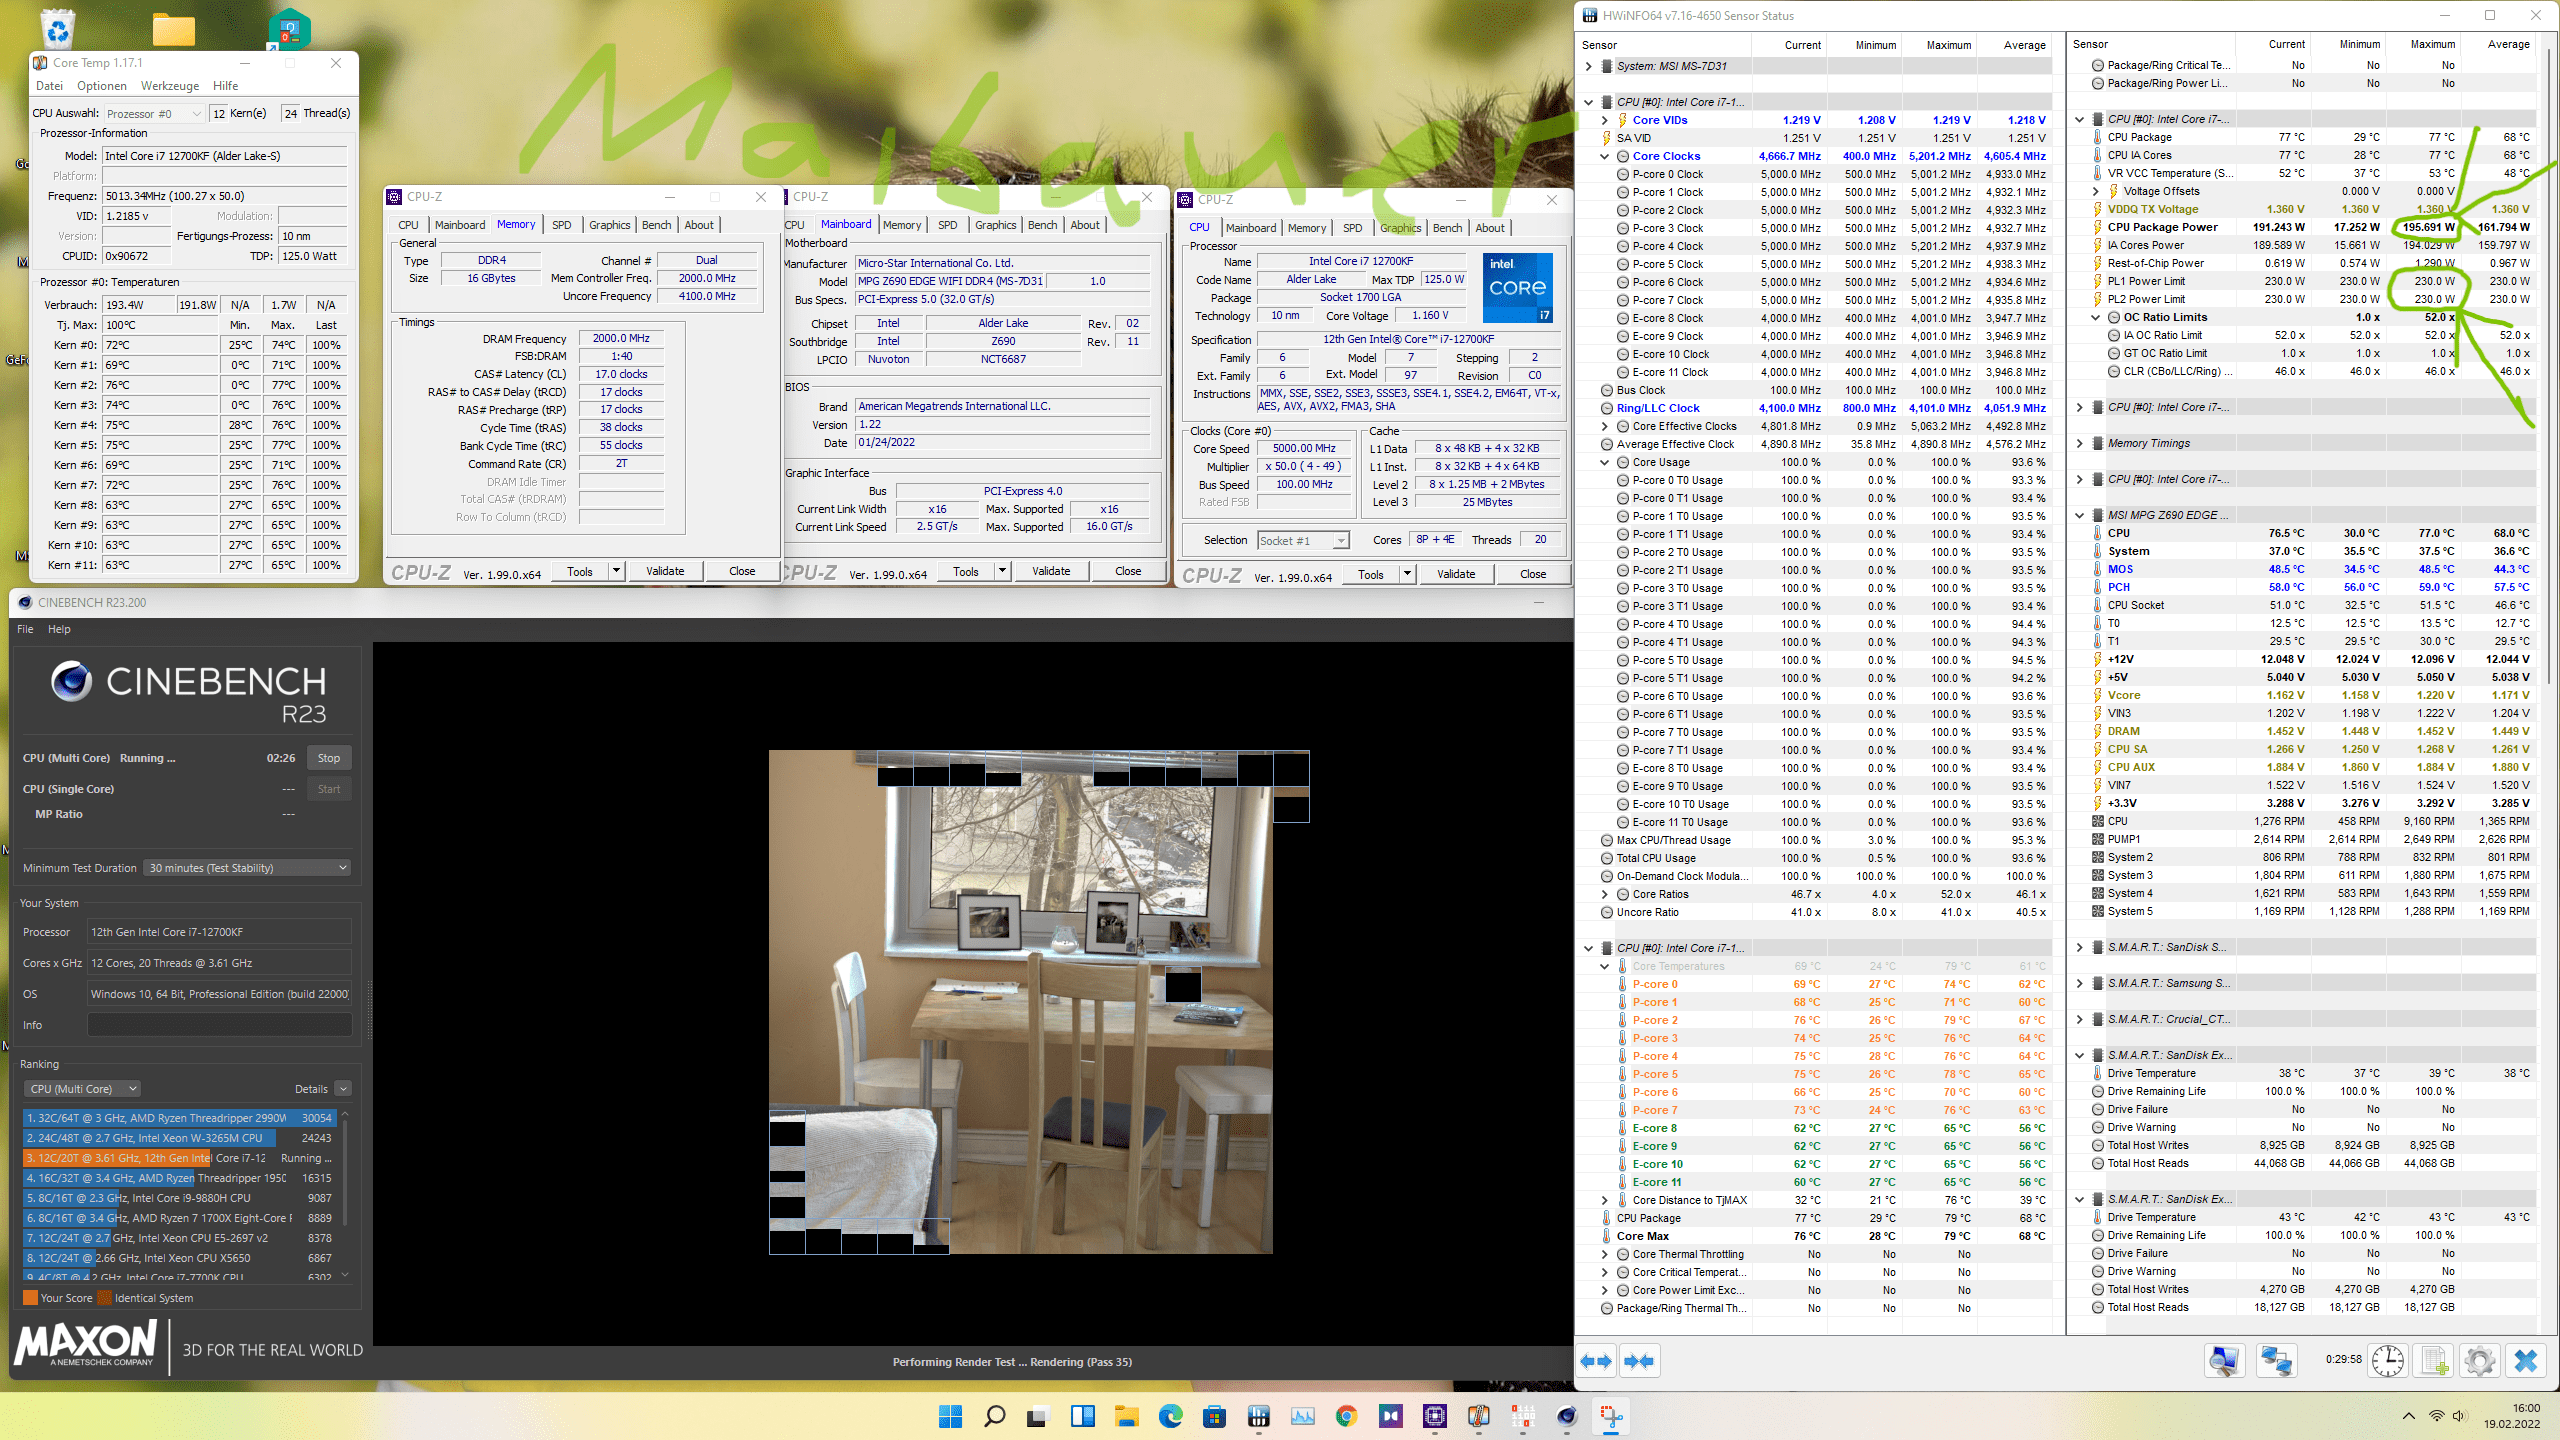
Task: Expand Core Effective Clocks in HWiNFO
Action: tap(1605, 426)
